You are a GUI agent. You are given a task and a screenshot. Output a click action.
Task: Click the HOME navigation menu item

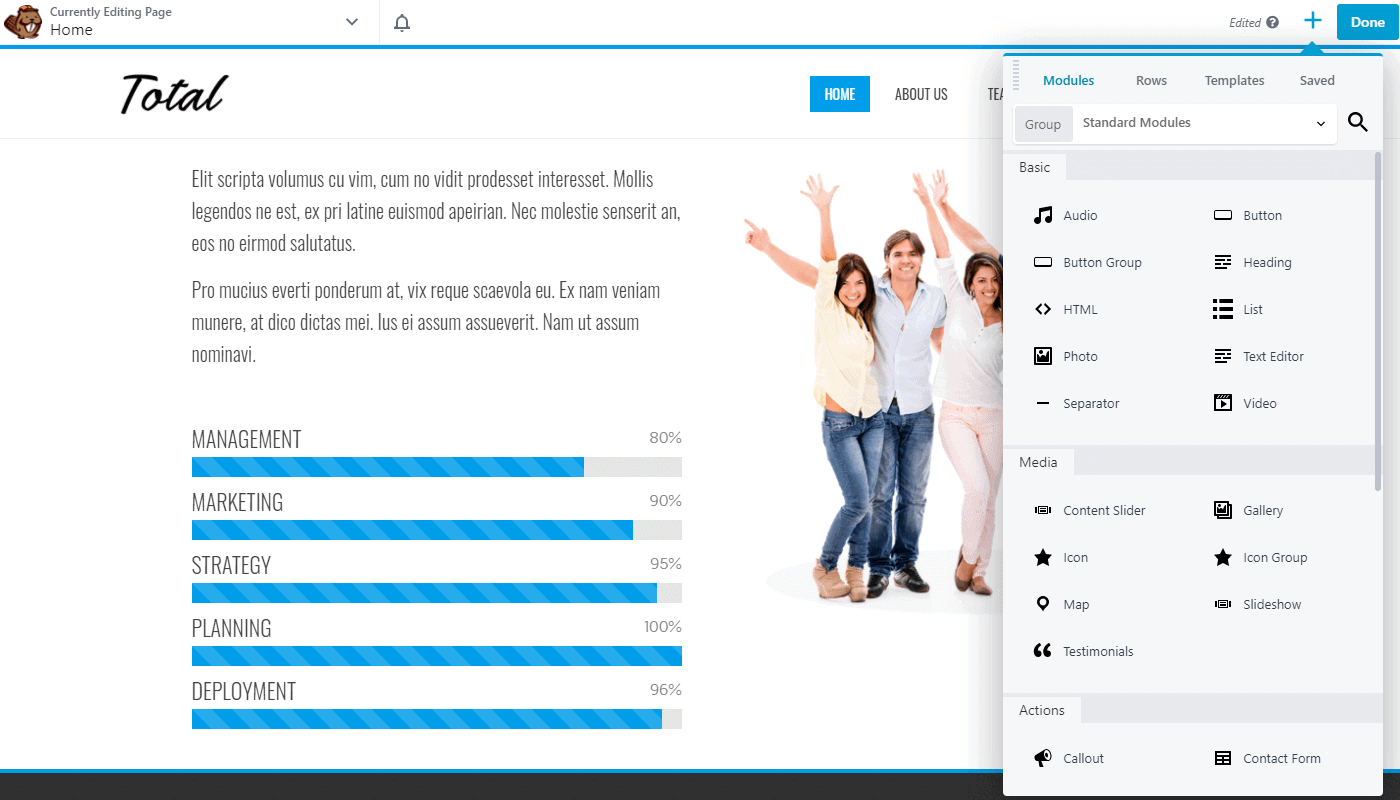[x=840, y=94]
